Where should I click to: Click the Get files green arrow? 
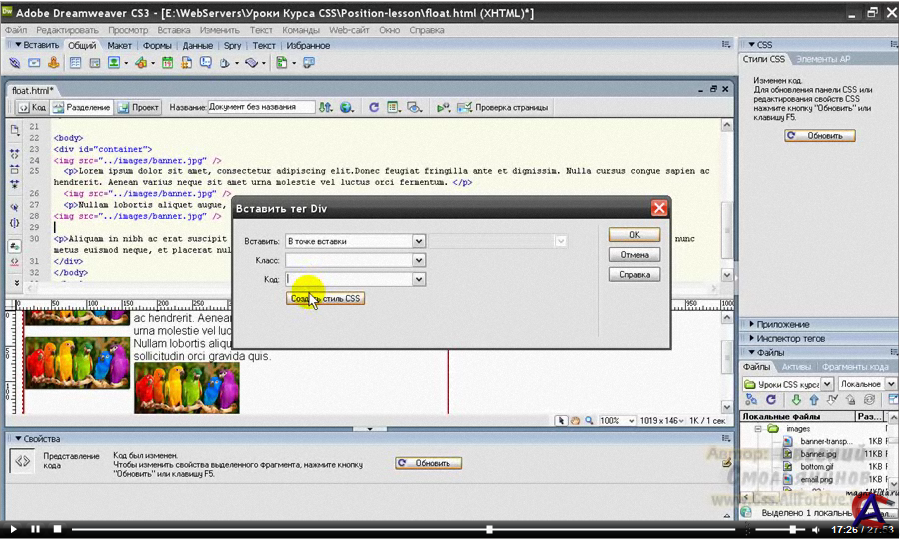(x=797, y=401)
